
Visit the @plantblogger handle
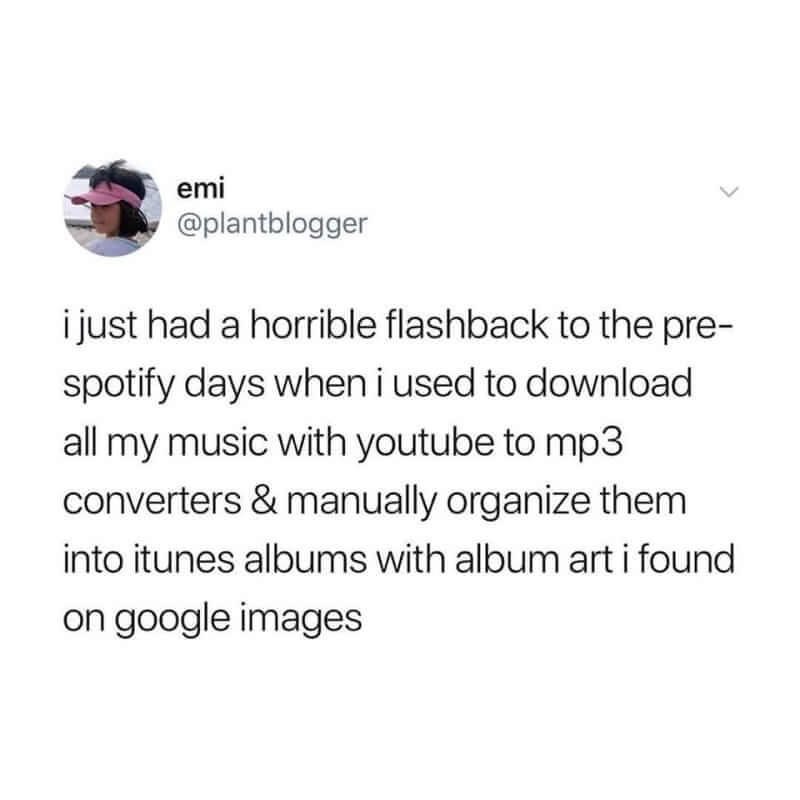(272, 224)
